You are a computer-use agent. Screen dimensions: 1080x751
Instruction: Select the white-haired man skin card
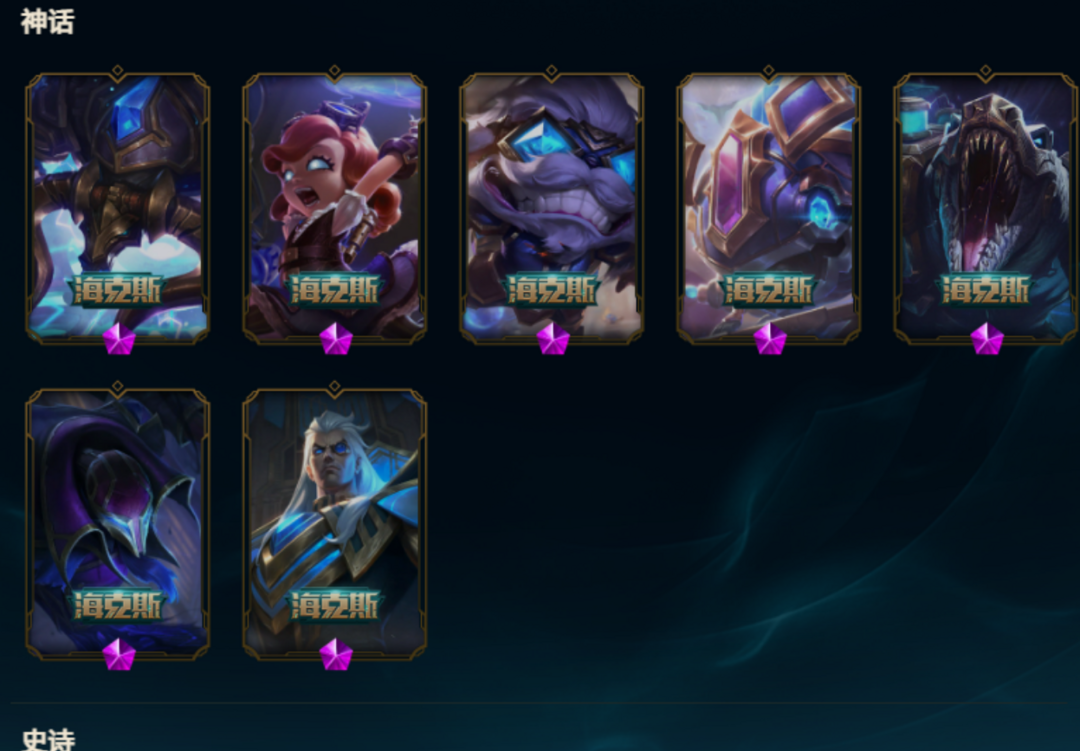click(335, 524)
